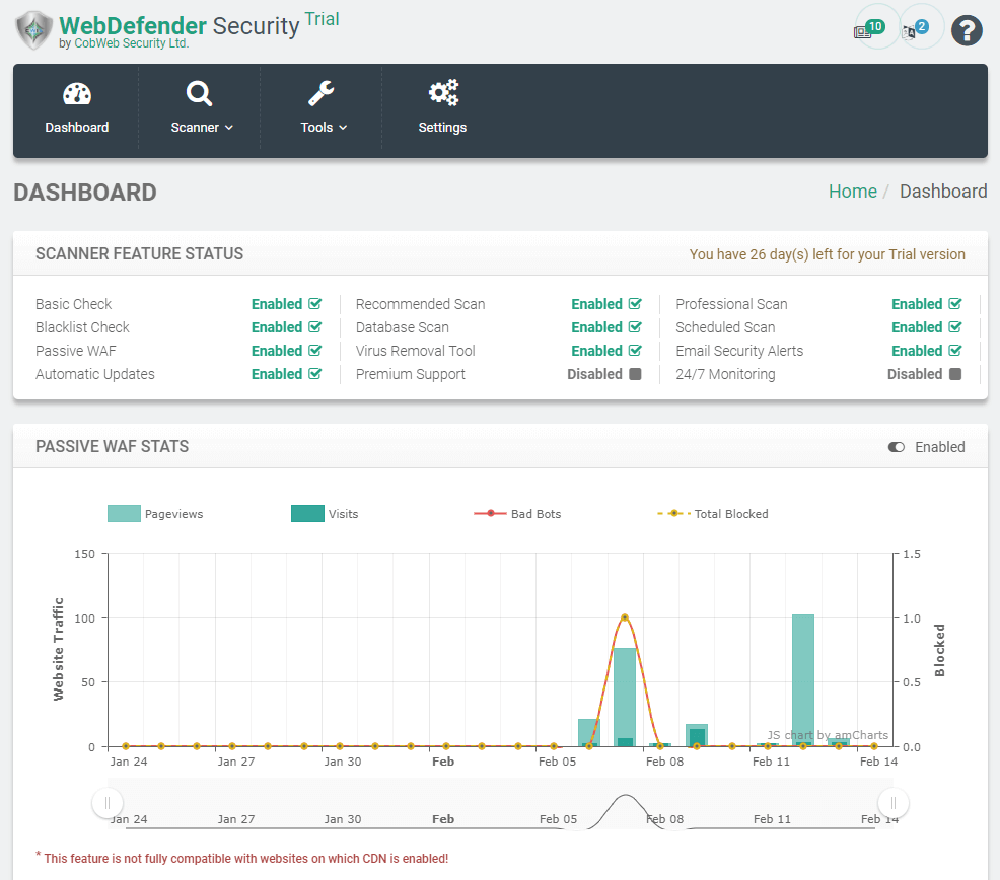
Task: Click the by CobWeb Security Ltd. text
Action: [x=124, y=43]
